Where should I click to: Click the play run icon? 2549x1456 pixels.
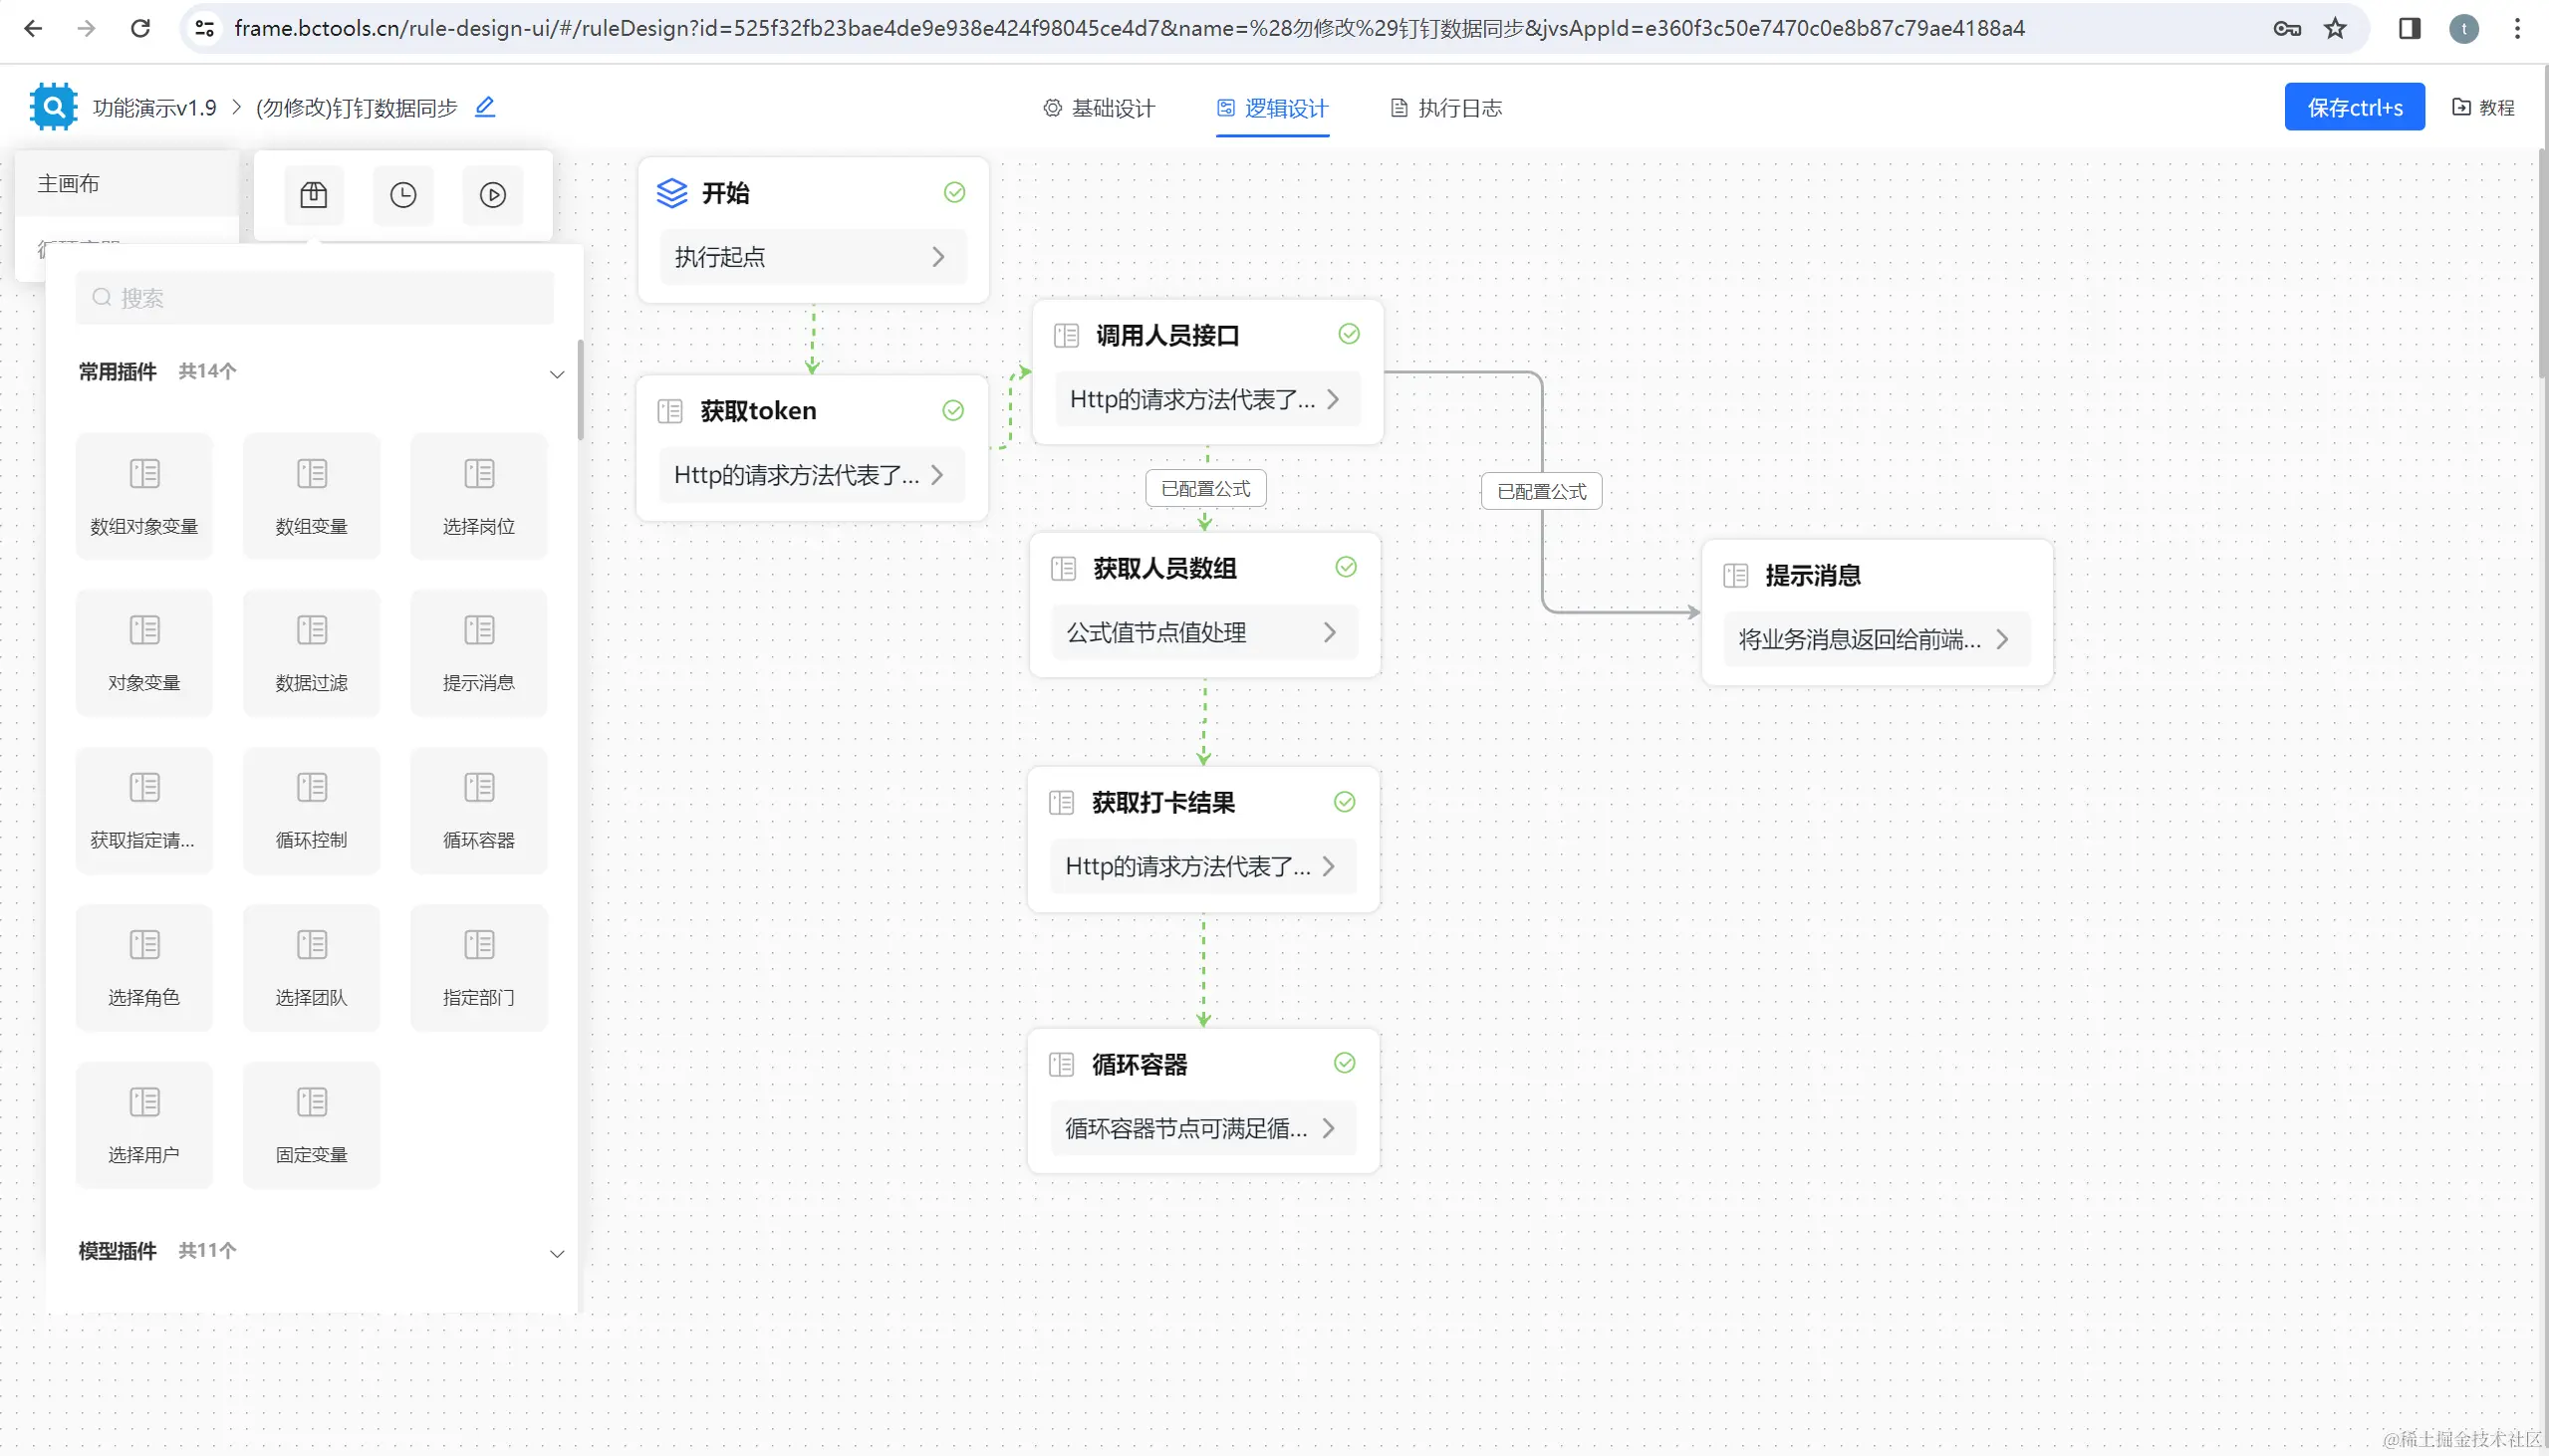tap(493, 195)
